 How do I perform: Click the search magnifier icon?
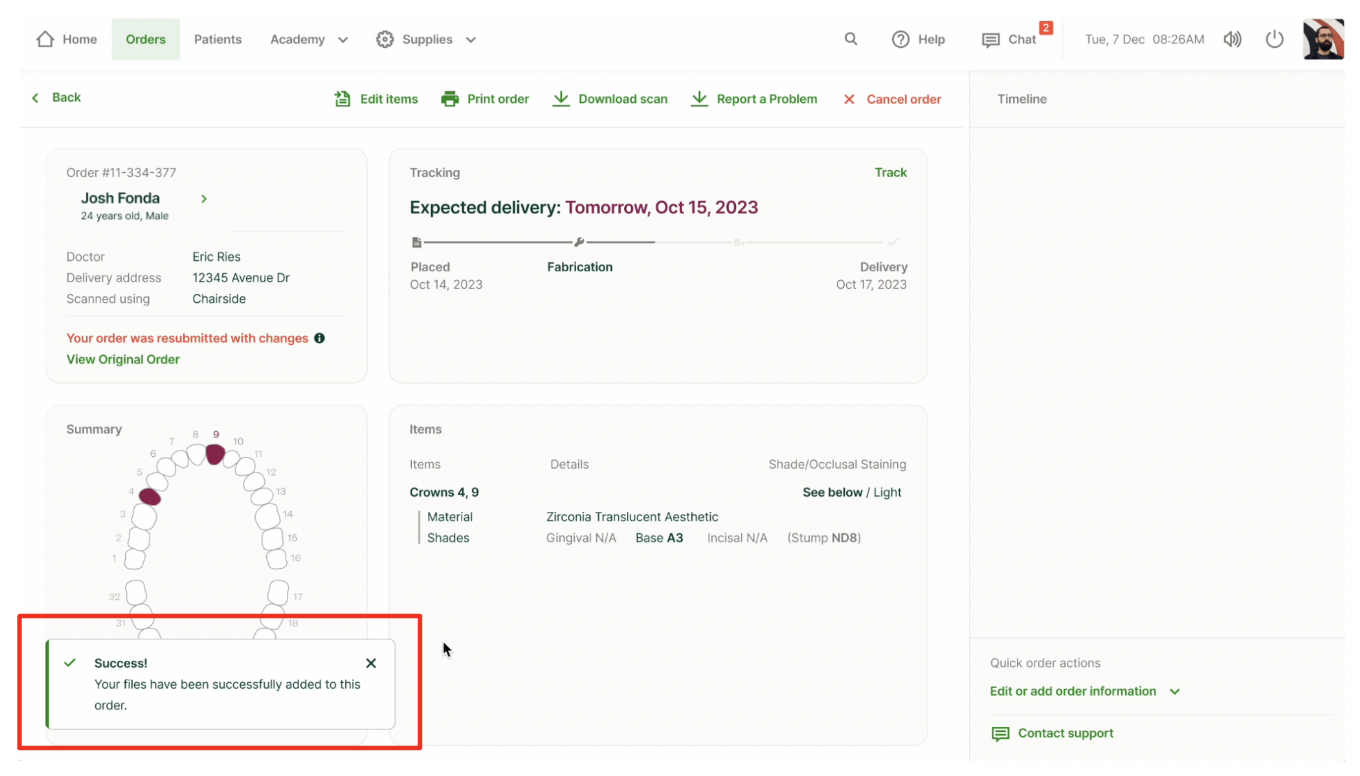pos(851,39)
